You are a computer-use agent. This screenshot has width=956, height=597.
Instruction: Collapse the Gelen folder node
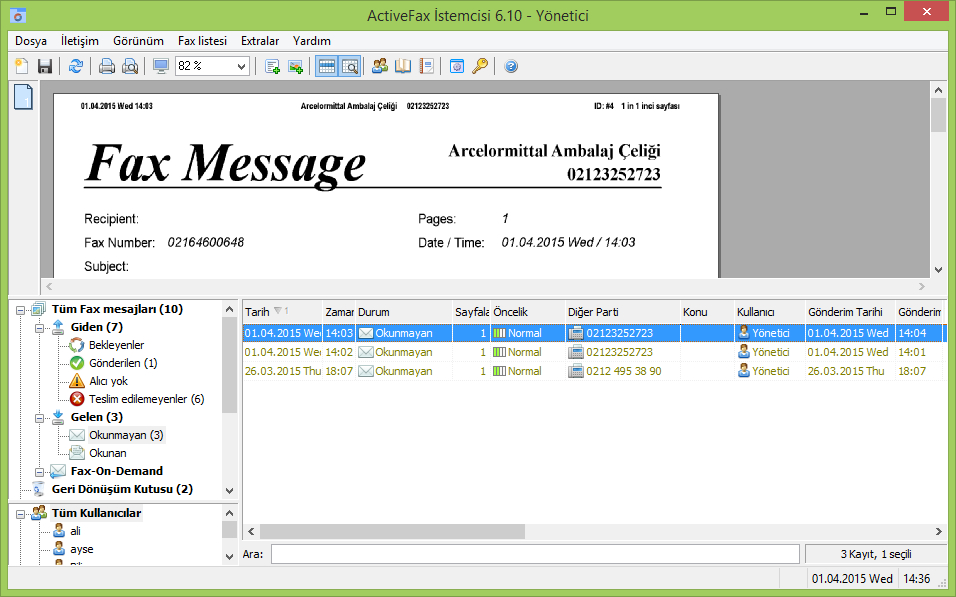click(x=39, y=418)
